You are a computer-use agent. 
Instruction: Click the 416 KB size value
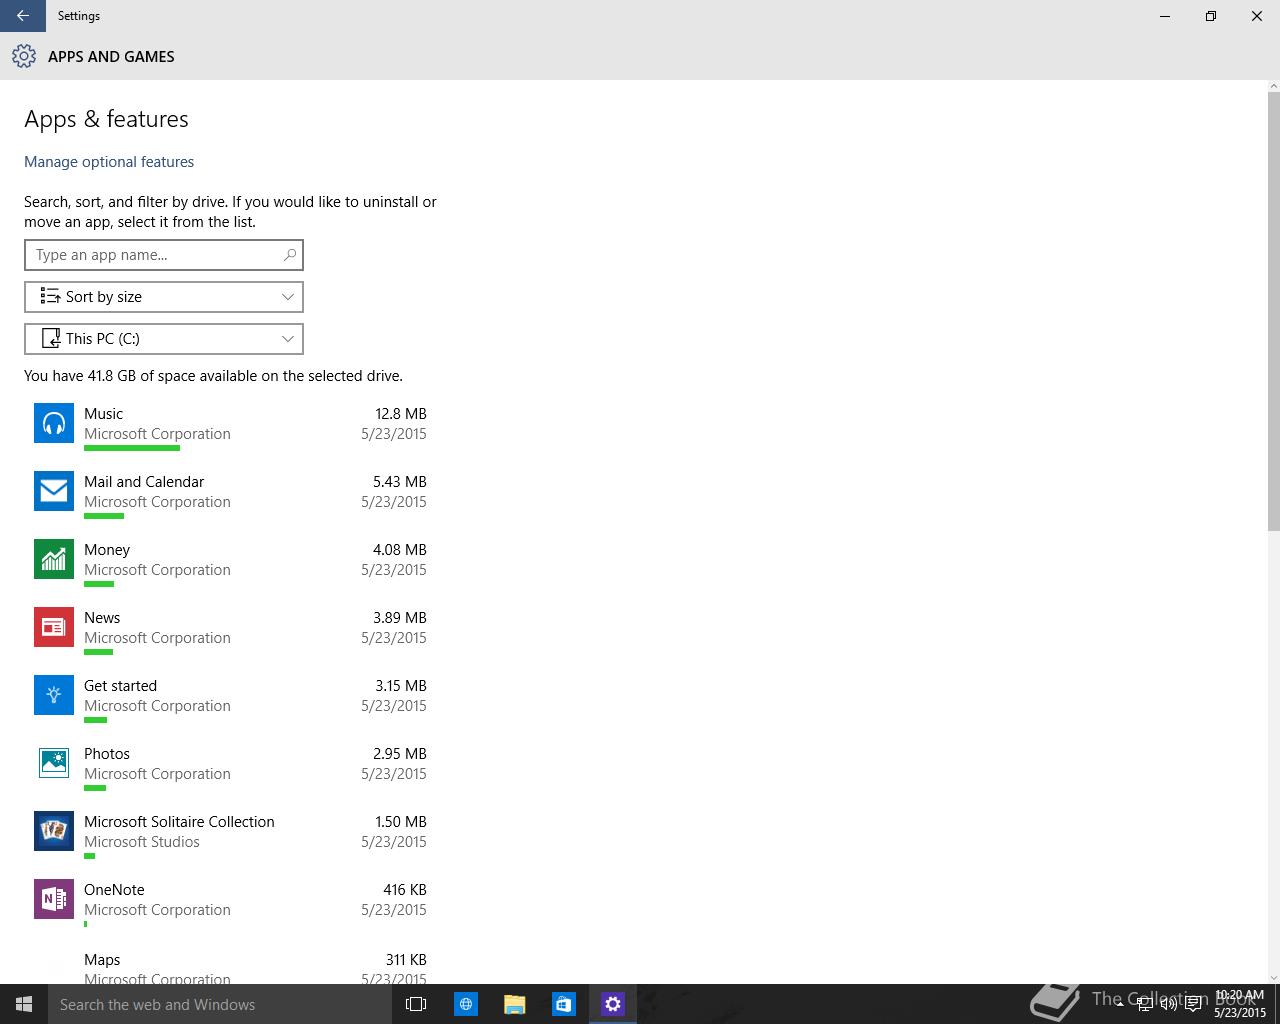pos(405,890)
